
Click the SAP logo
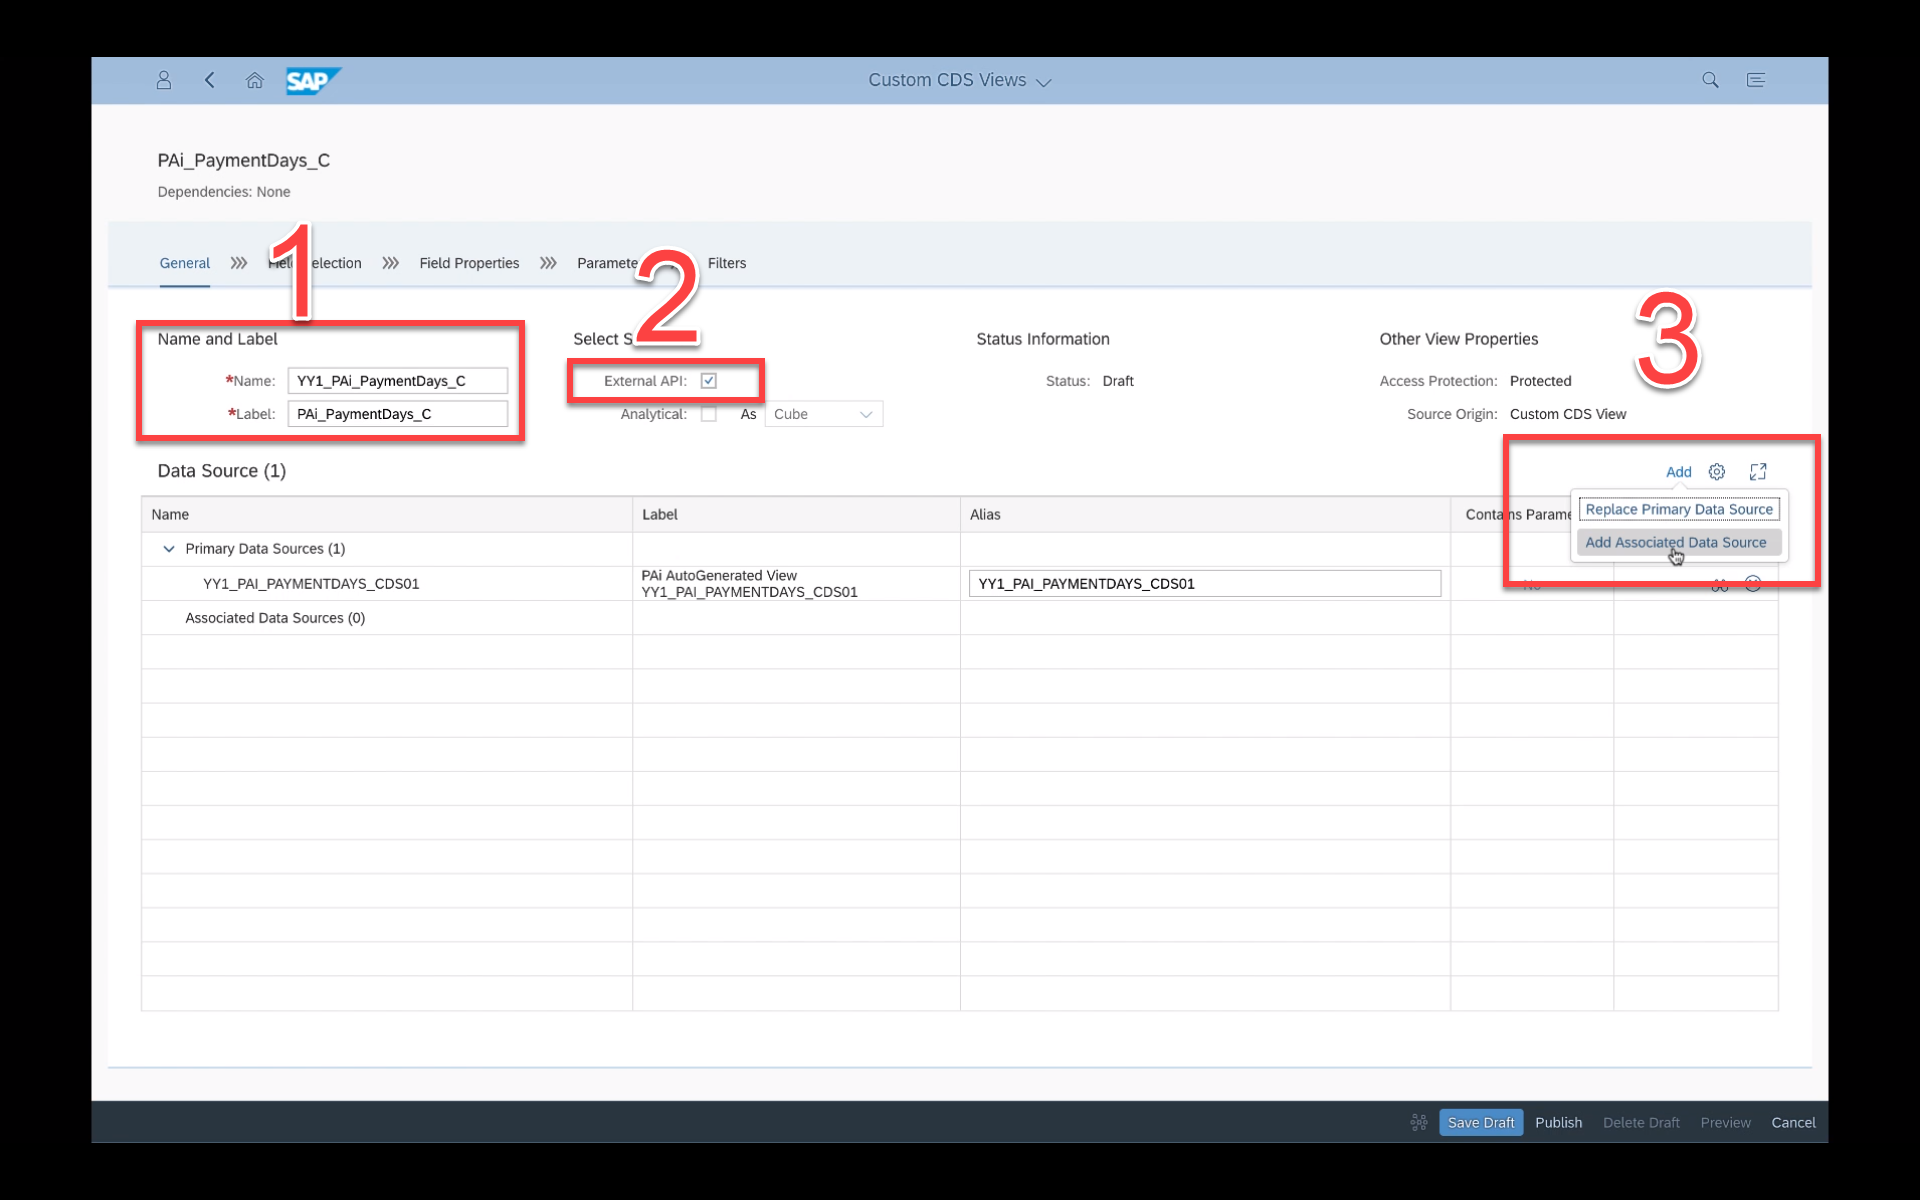coord(312,80)
